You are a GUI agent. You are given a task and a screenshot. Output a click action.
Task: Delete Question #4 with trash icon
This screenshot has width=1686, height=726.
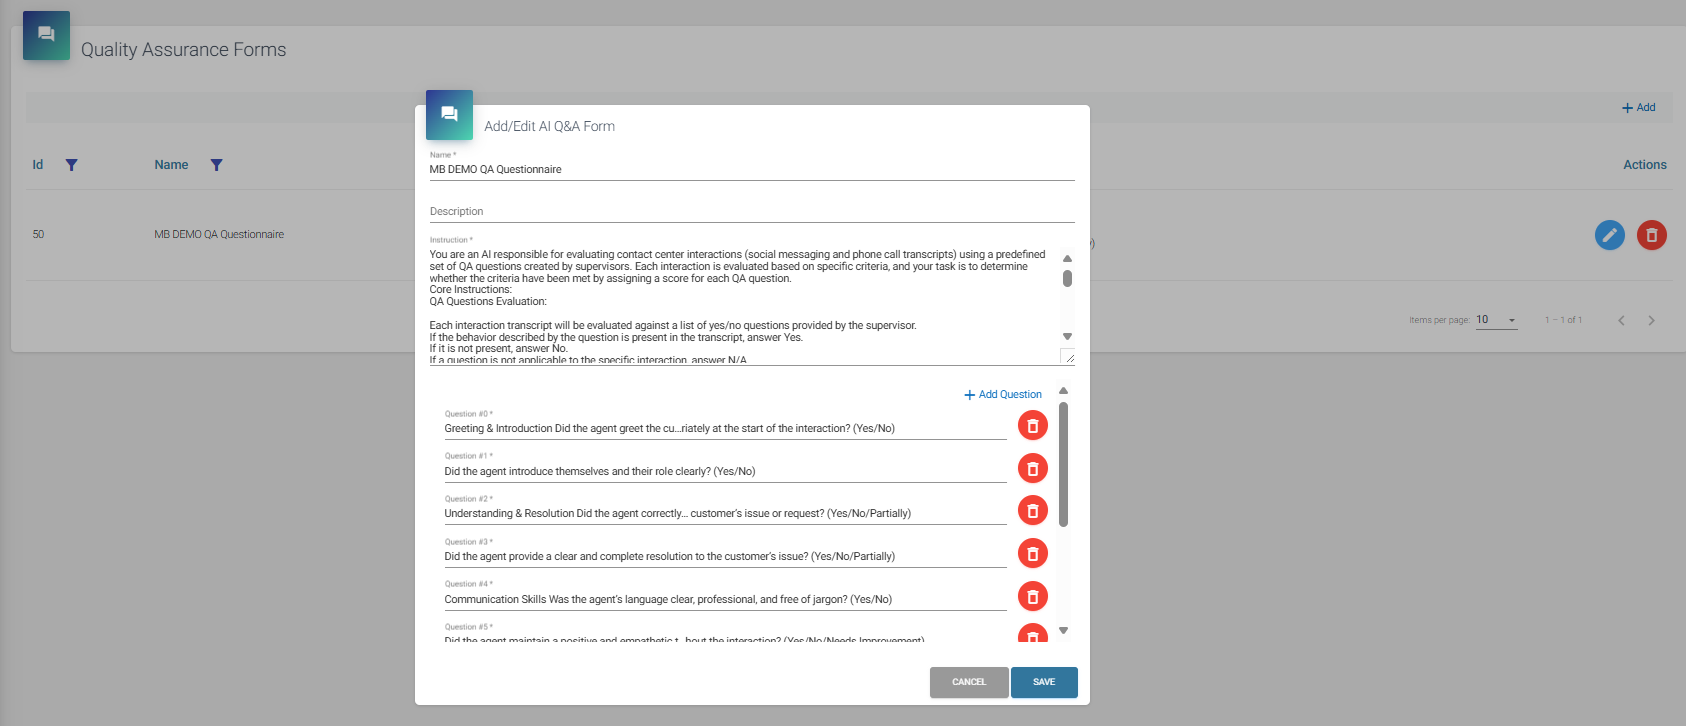point(1032,597)
